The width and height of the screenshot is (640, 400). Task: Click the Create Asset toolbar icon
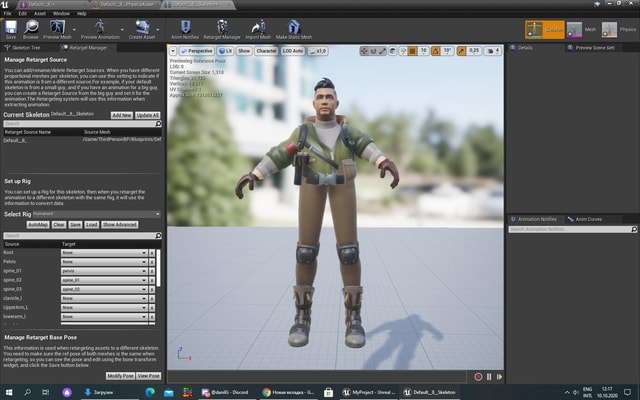(x=142, y=27)
